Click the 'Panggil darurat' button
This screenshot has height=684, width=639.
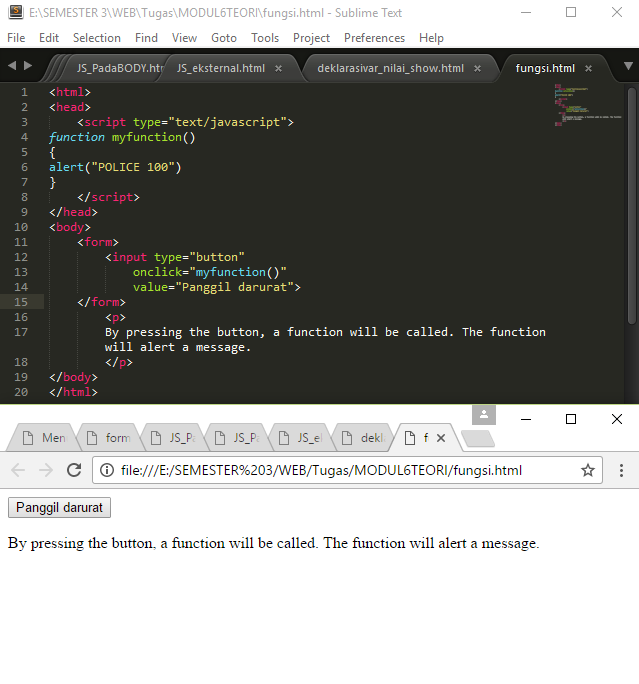point(59,508)
